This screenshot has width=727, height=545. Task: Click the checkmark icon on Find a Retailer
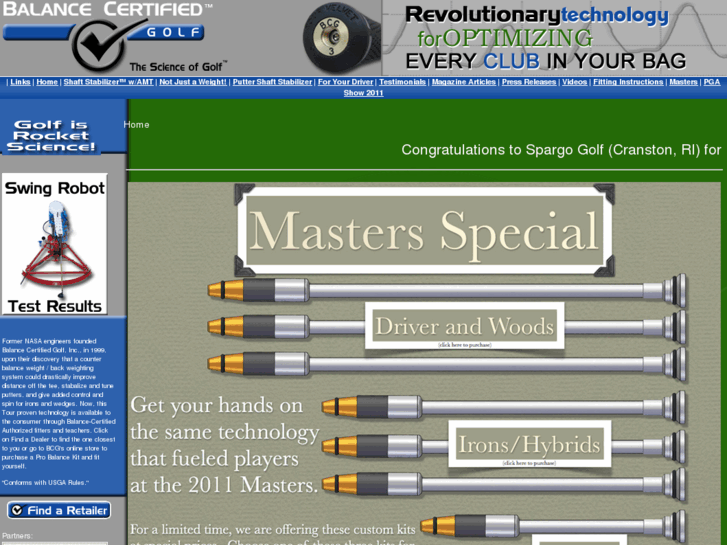pos(17,510)
